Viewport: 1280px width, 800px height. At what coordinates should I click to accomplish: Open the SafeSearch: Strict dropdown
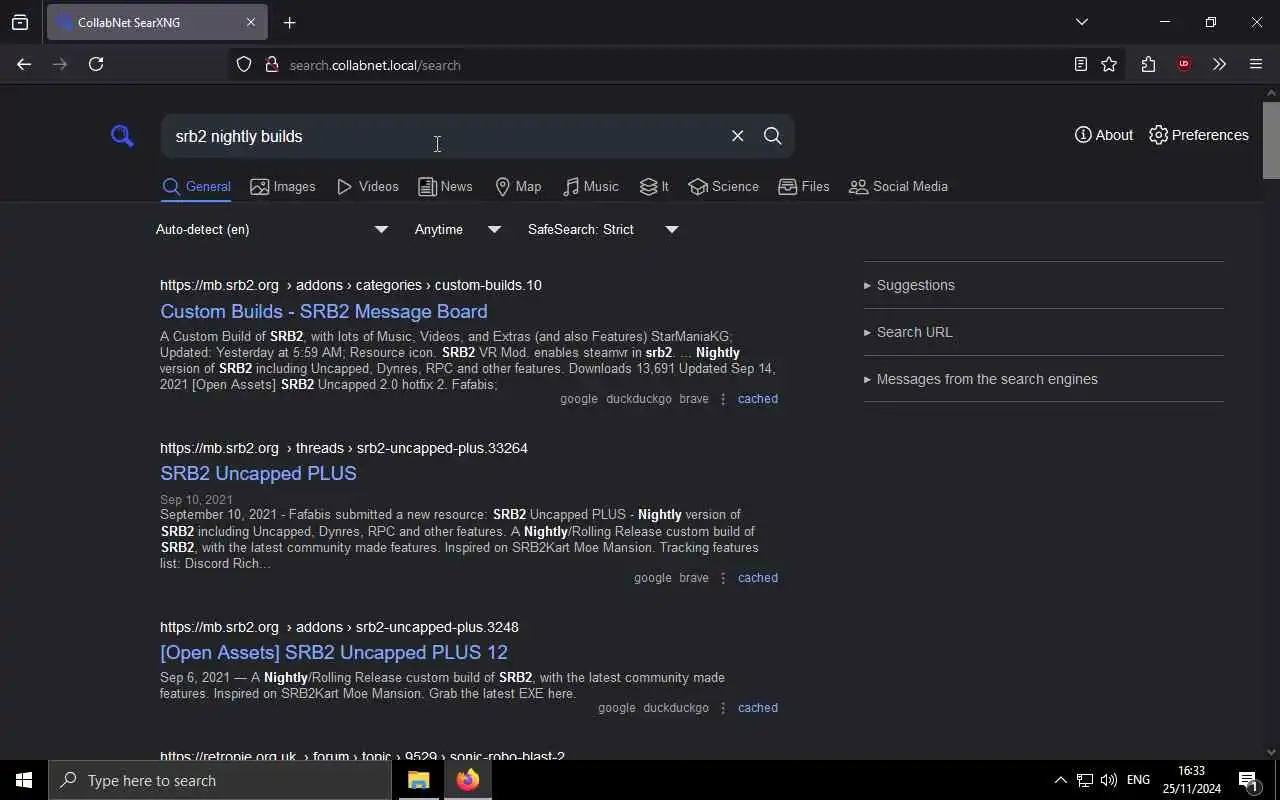click(x=603, y=229)
